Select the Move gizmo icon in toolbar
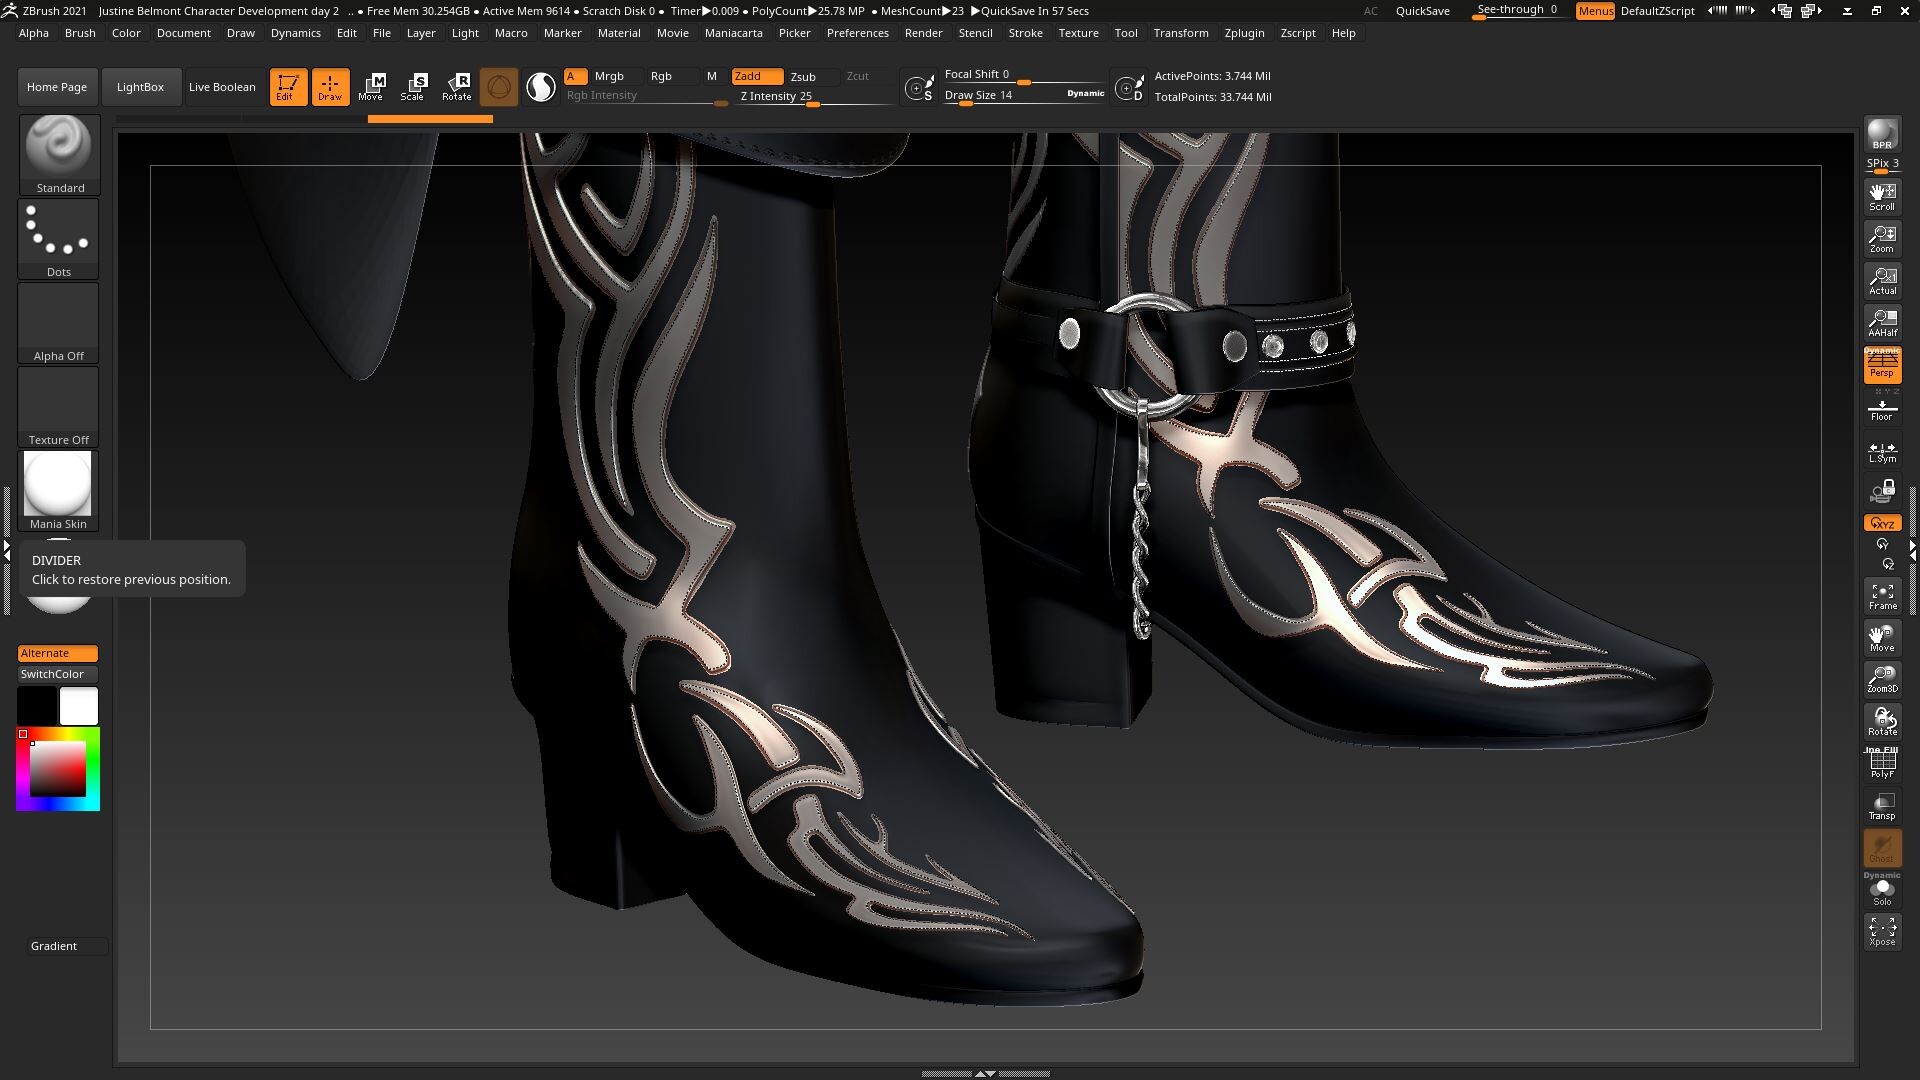The image size is (1920, 1080). pos(372,87)
